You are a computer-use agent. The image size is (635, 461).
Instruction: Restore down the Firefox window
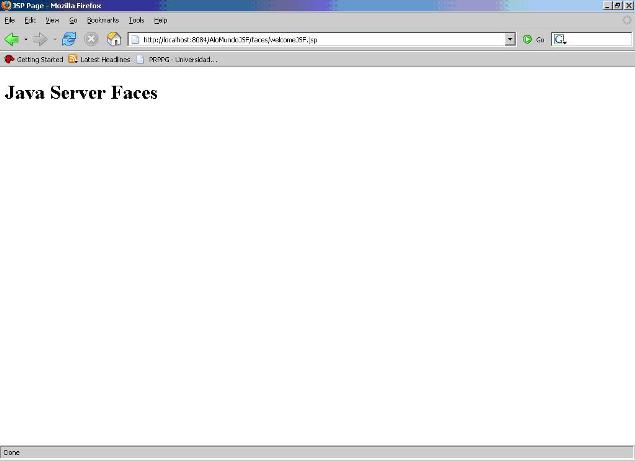coord(618,5)
